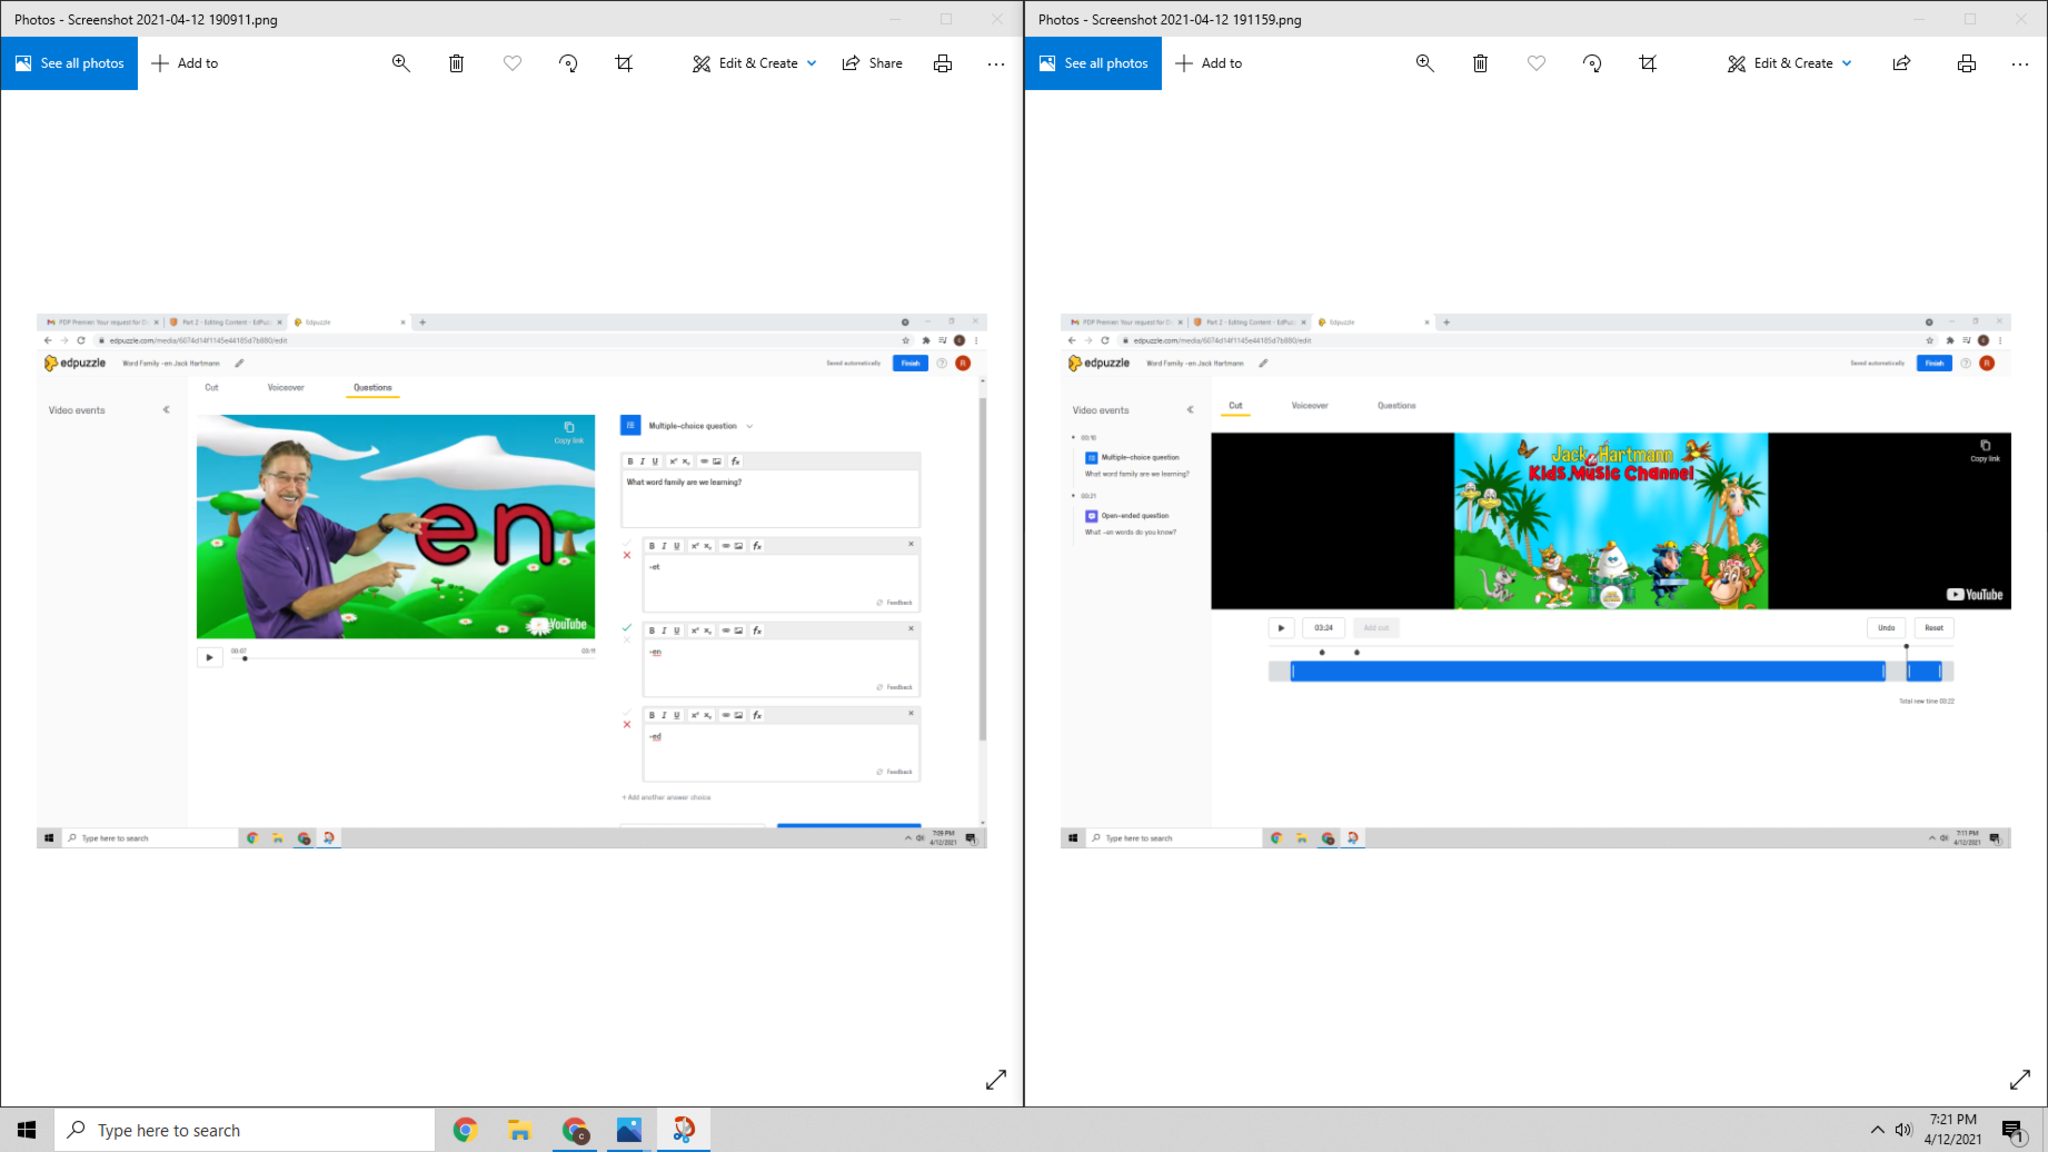This screenshot has height=1152, width=2048.
Task: Toggle full screen in left Photos window
Action: [996, 1080]
